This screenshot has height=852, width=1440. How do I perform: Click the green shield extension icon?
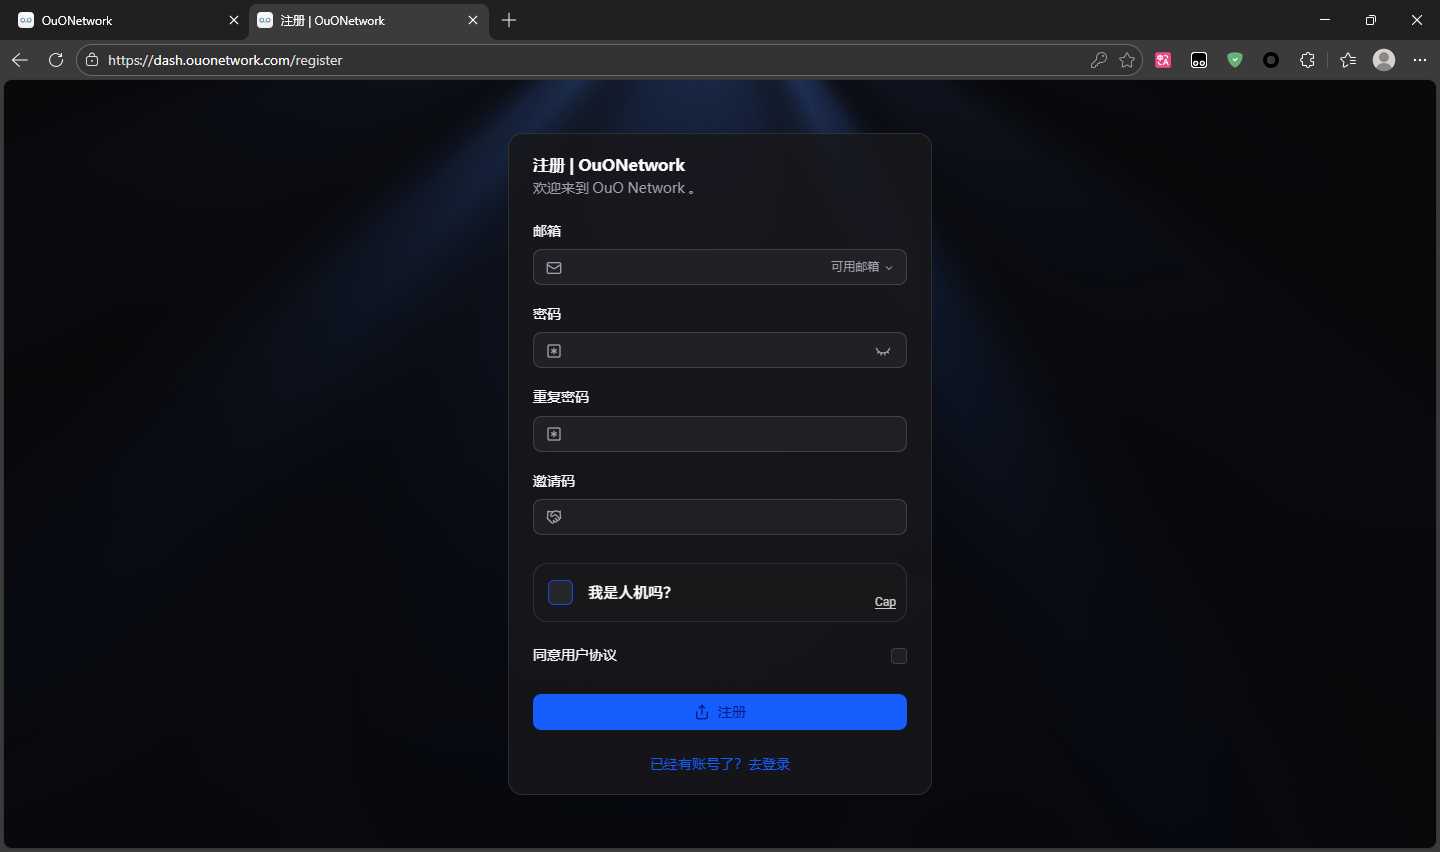tap(1235, 60)
